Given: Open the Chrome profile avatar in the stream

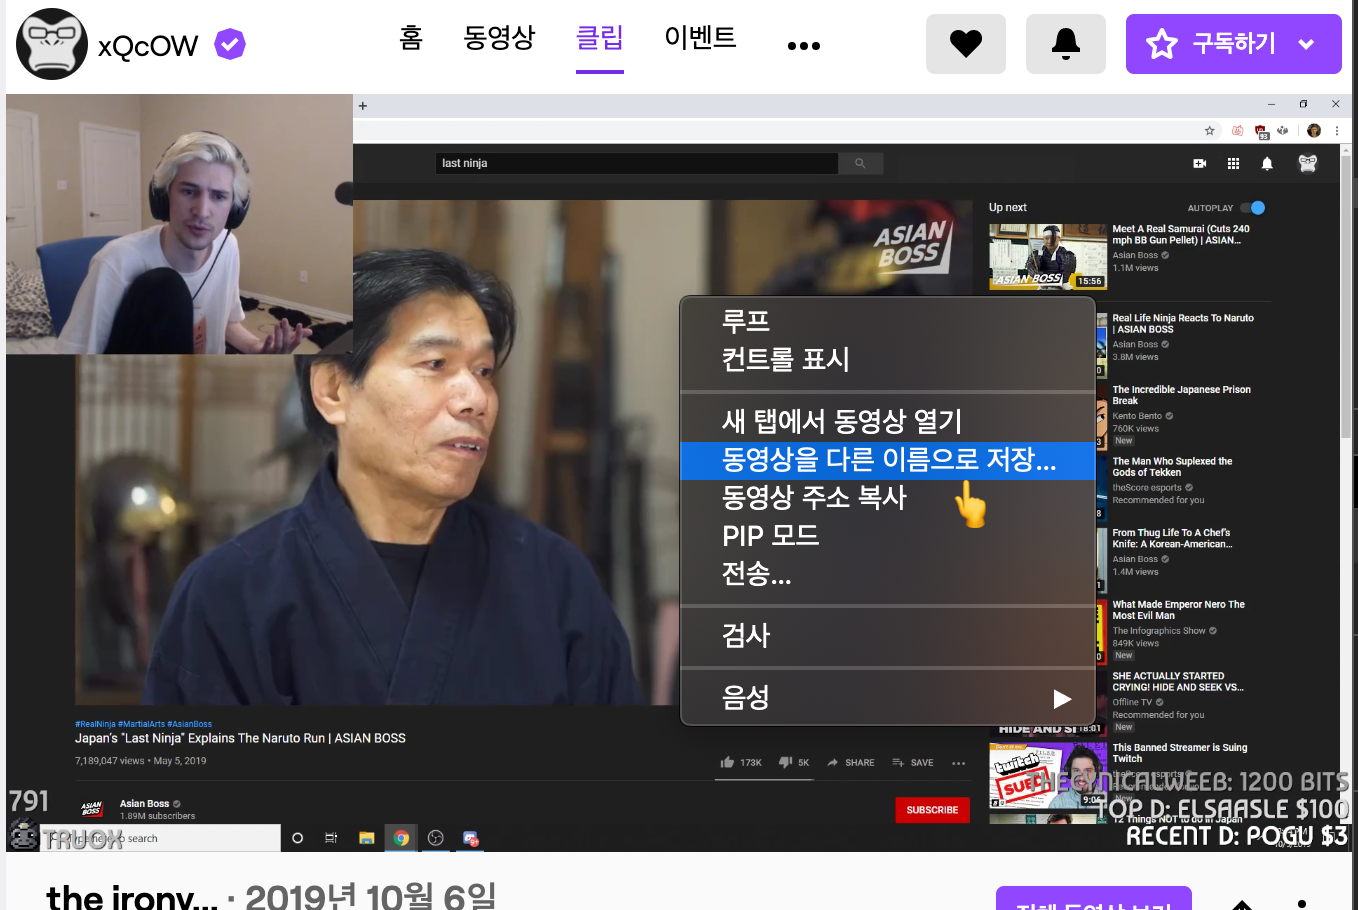Looking at the screenshot, I should click(x=1314, y=130).
